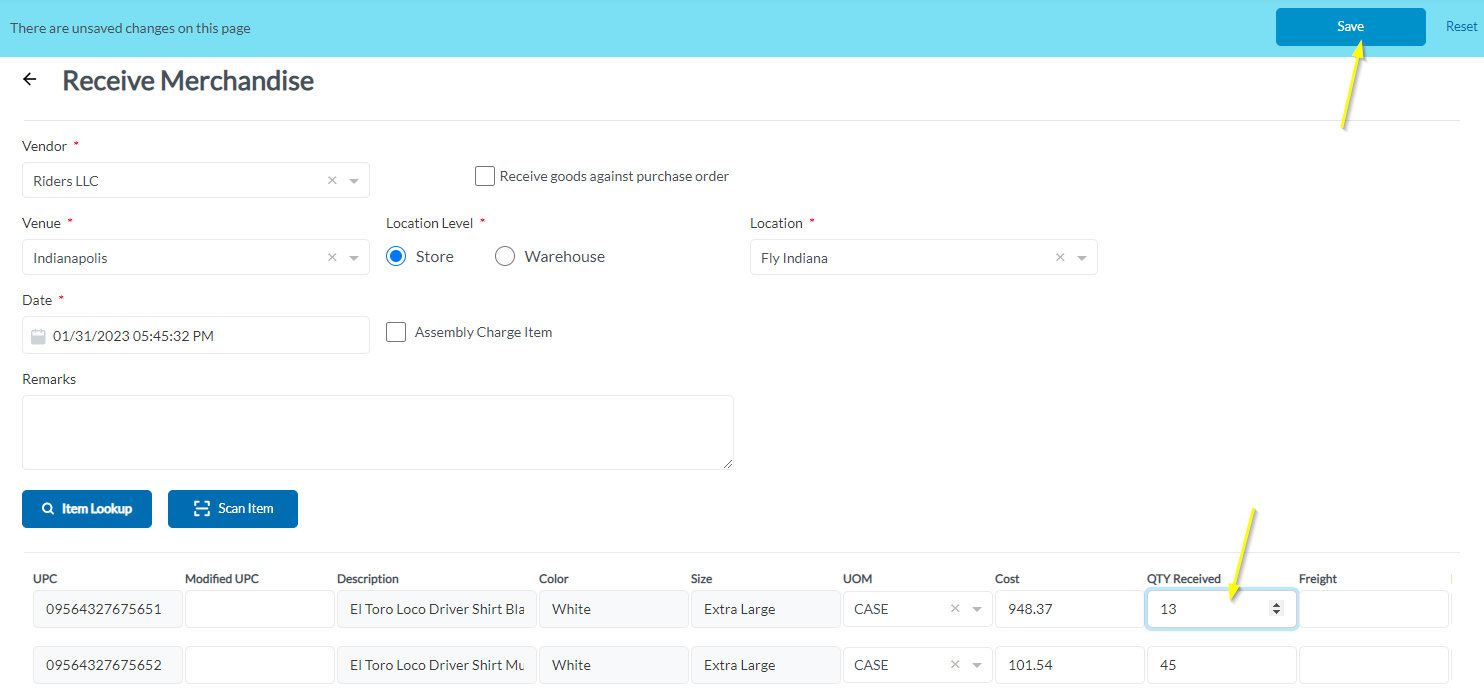Image resolution: width=1484 pixels, height=695 pixels.
Task: Clear CASE UOM for UPC 09564327675651
Action: coord(955,609)
